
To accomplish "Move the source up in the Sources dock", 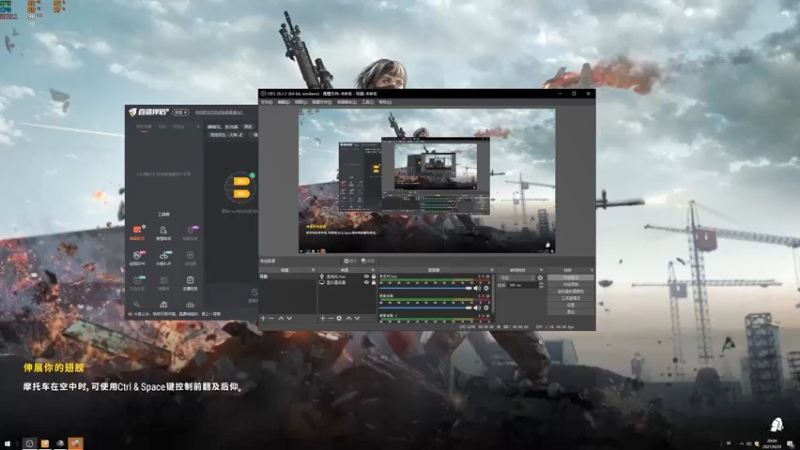I will point(349,318).
